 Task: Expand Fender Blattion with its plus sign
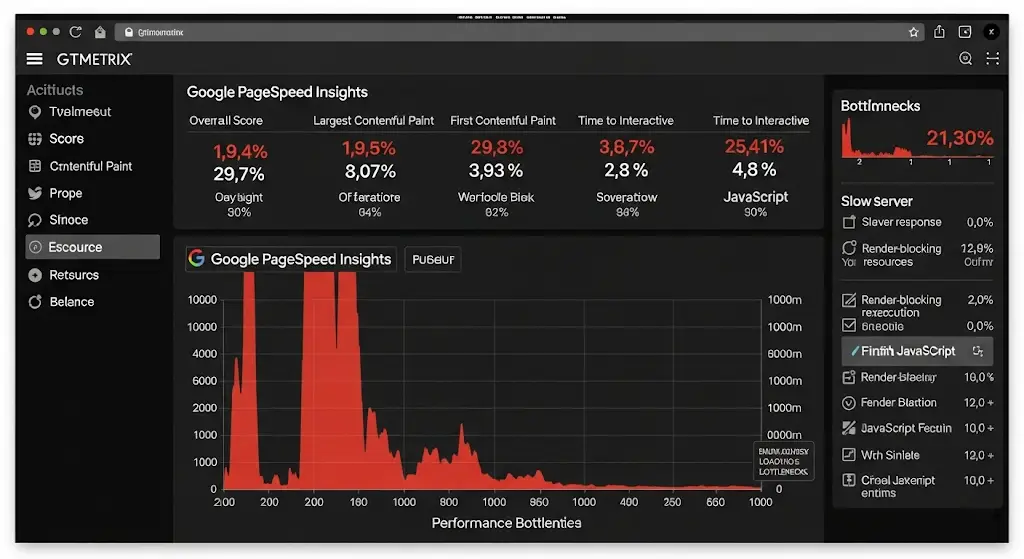pos(990,403)
